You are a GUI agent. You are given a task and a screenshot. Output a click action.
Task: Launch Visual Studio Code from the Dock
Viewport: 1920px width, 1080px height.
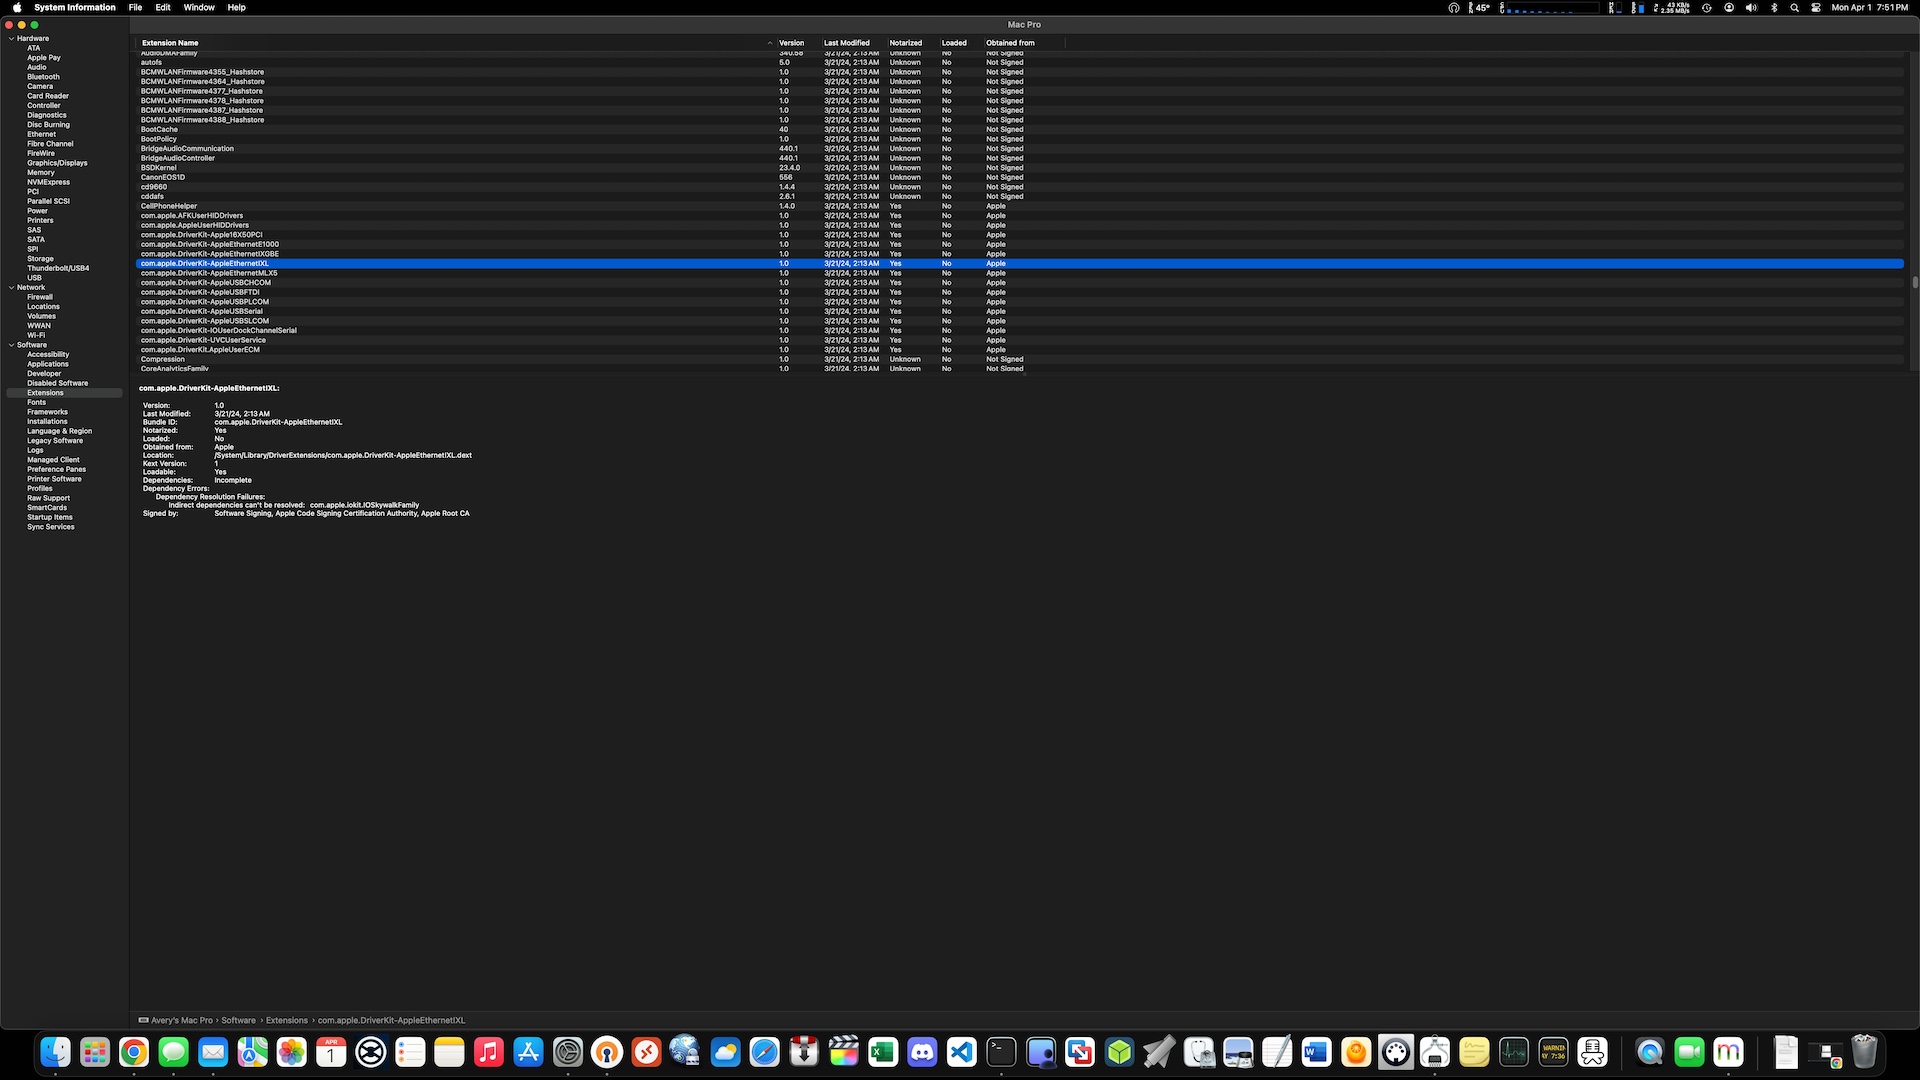[962, 1052]
